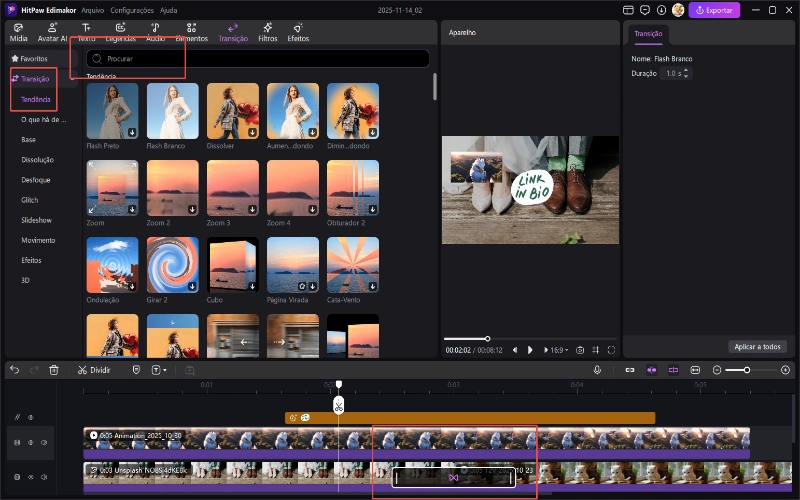Open the crop tool under the preview
This screenshot has height=500, width=800.
pos(595,350)
